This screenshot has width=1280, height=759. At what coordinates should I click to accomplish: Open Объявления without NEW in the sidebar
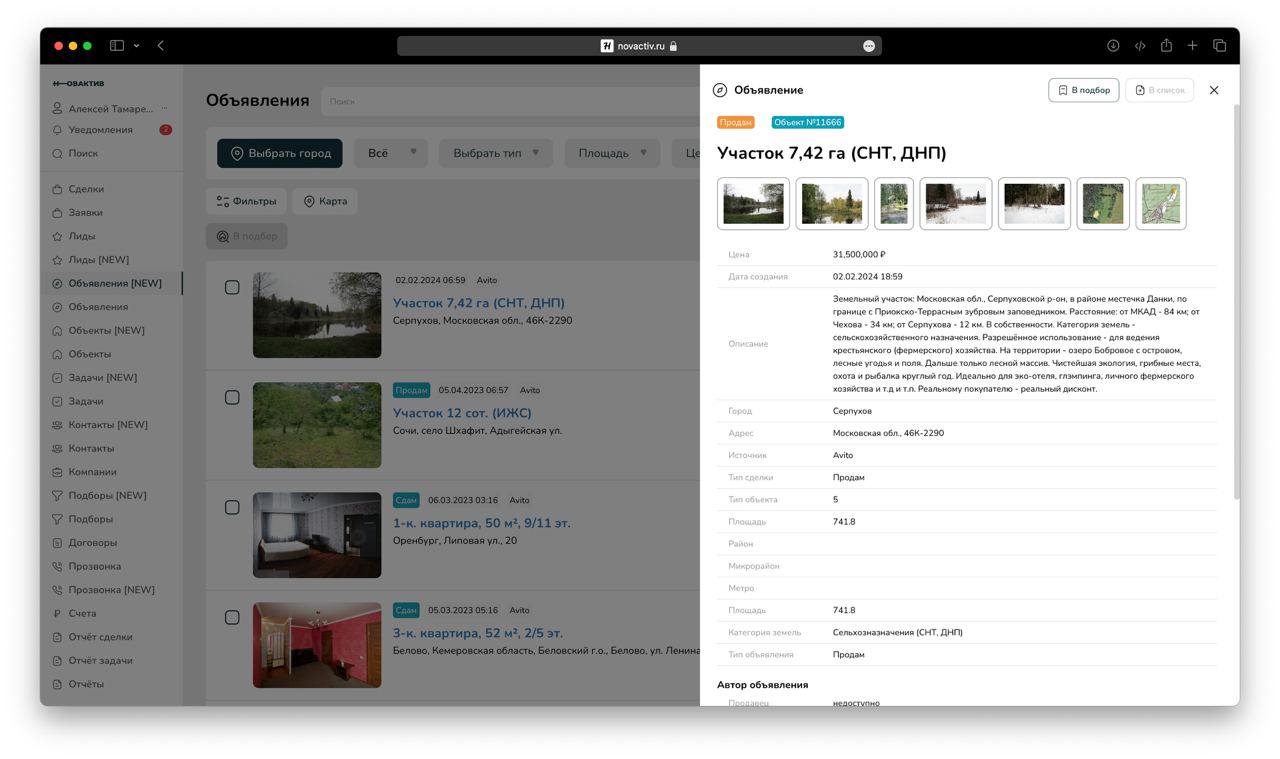98,307
